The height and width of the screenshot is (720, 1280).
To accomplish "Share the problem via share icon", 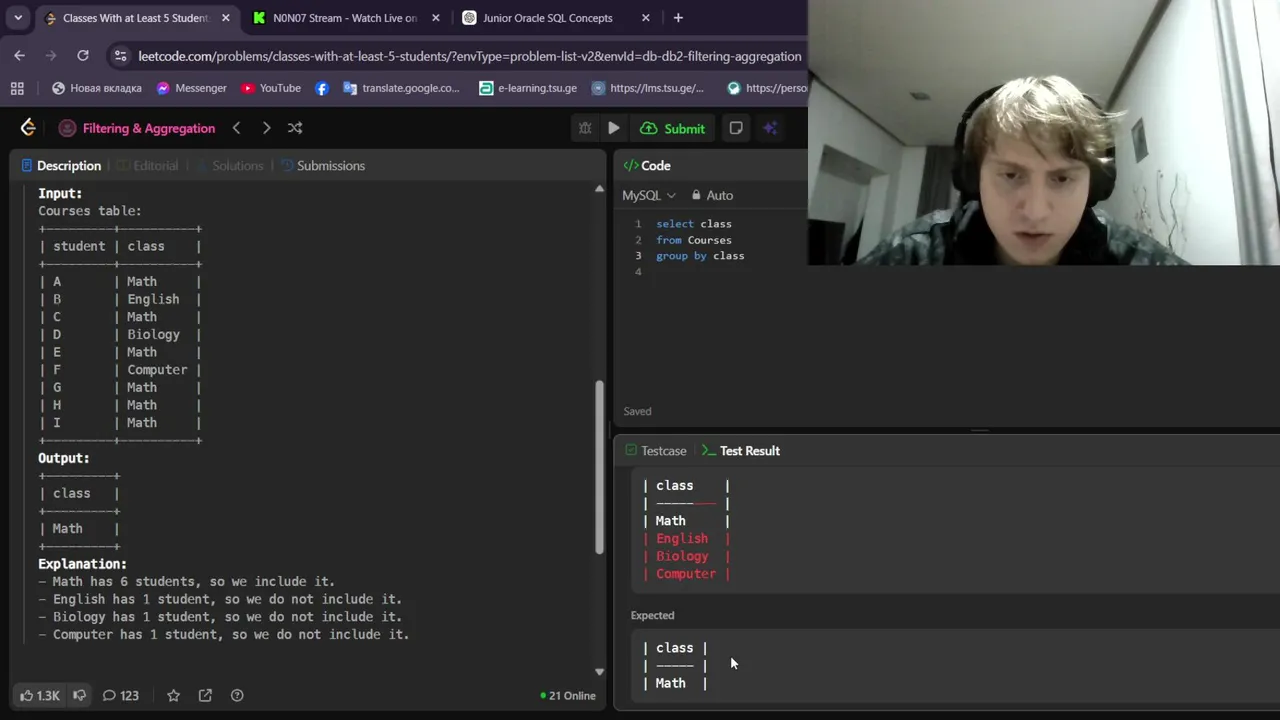I will 205,696.
